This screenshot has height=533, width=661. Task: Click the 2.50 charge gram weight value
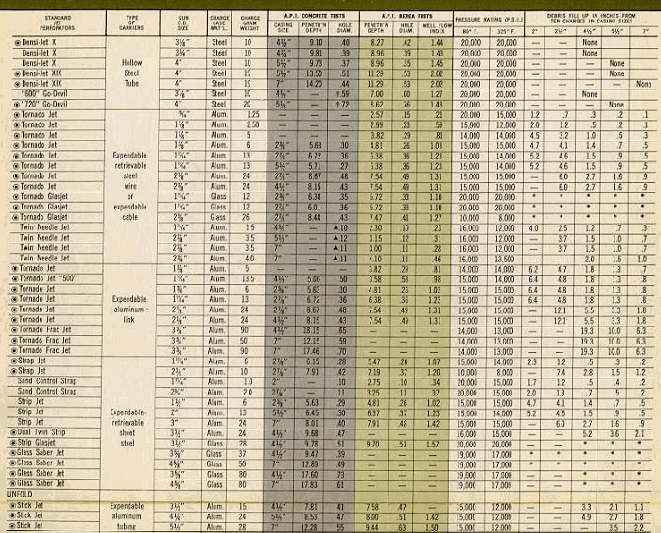[252, 125]
